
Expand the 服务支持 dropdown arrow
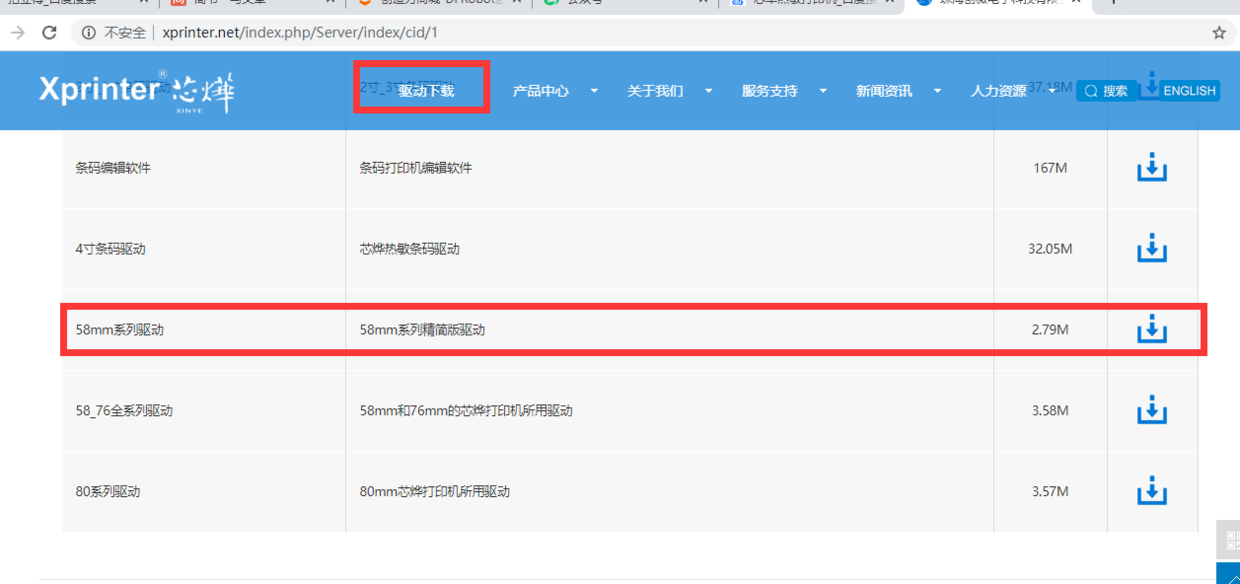tap(823, 91)
